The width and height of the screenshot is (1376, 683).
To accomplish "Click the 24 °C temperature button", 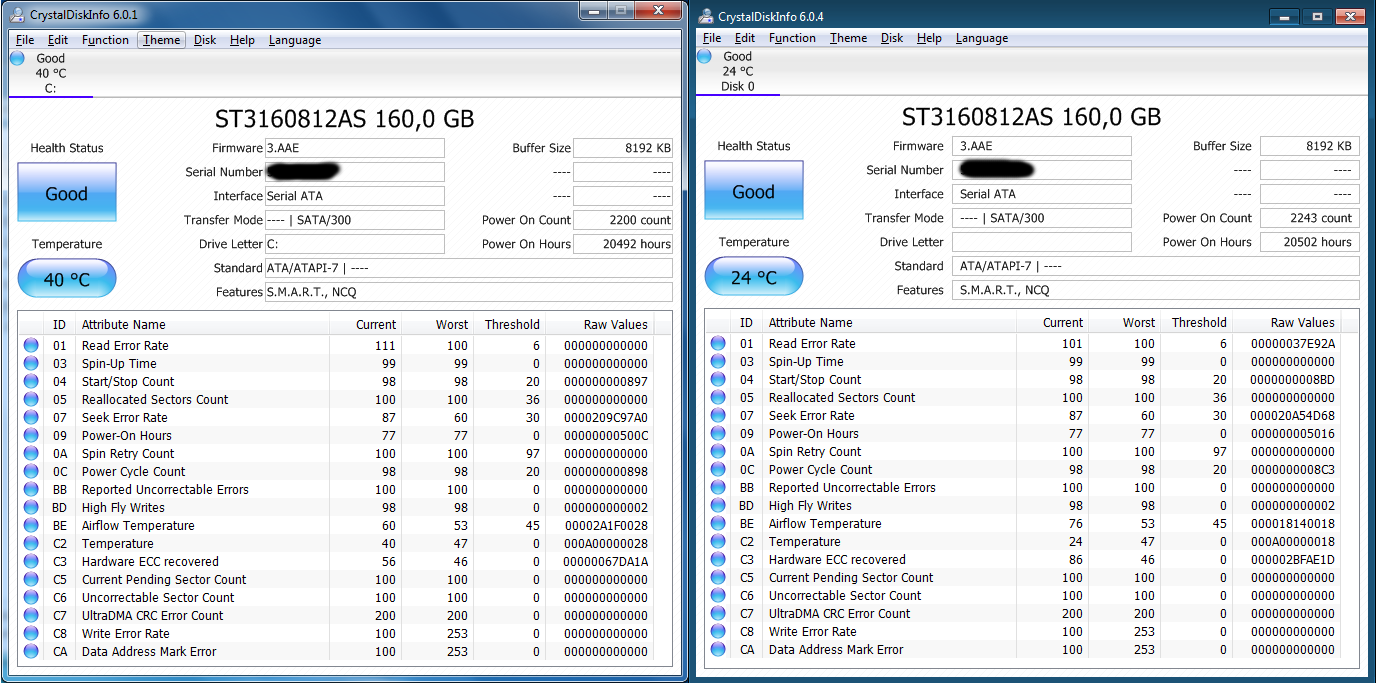I will point(754,277).
